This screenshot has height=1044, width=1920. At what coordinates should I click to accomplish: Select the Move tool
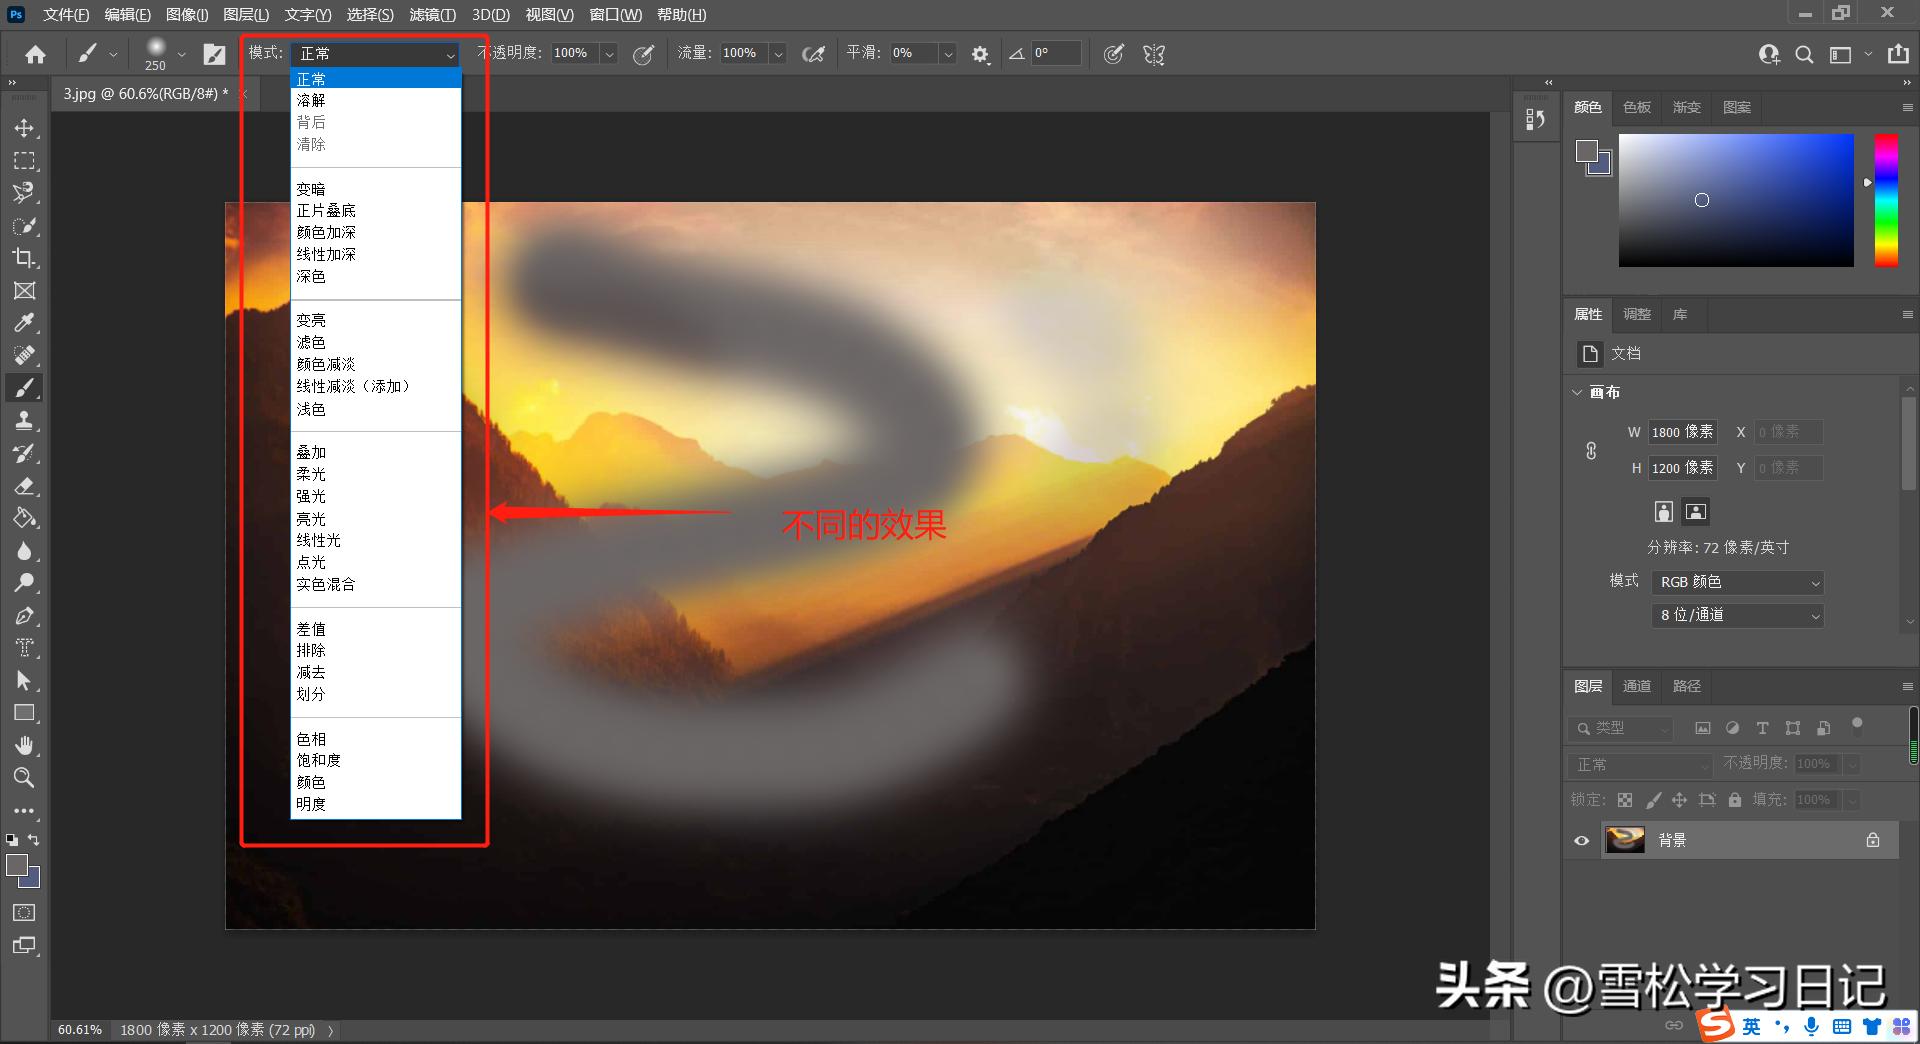click(x=25, y=127)
